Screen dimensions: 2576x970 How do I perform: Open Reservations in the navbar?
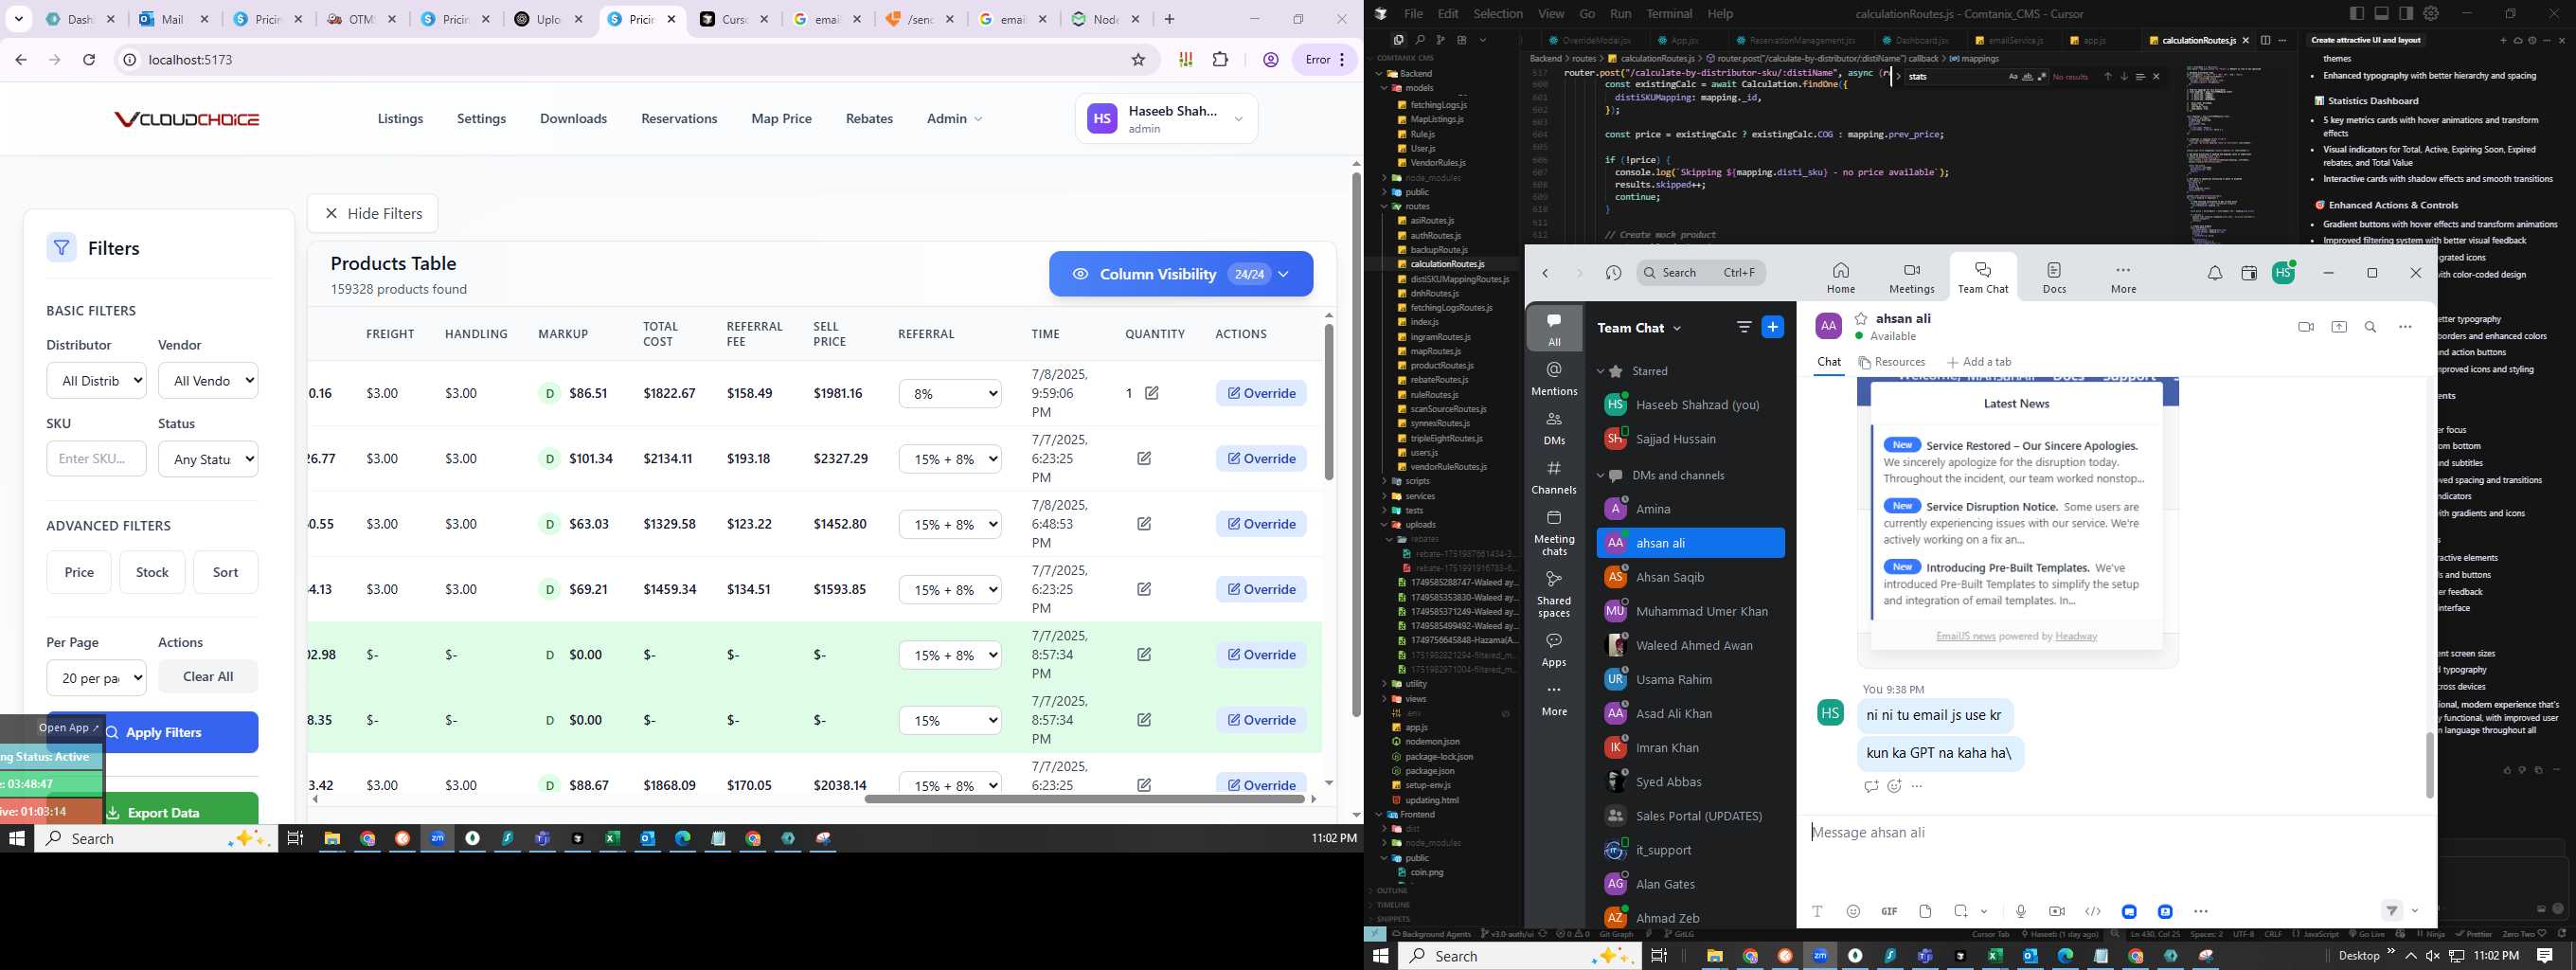pyautogui.click(x=679, y=118)
